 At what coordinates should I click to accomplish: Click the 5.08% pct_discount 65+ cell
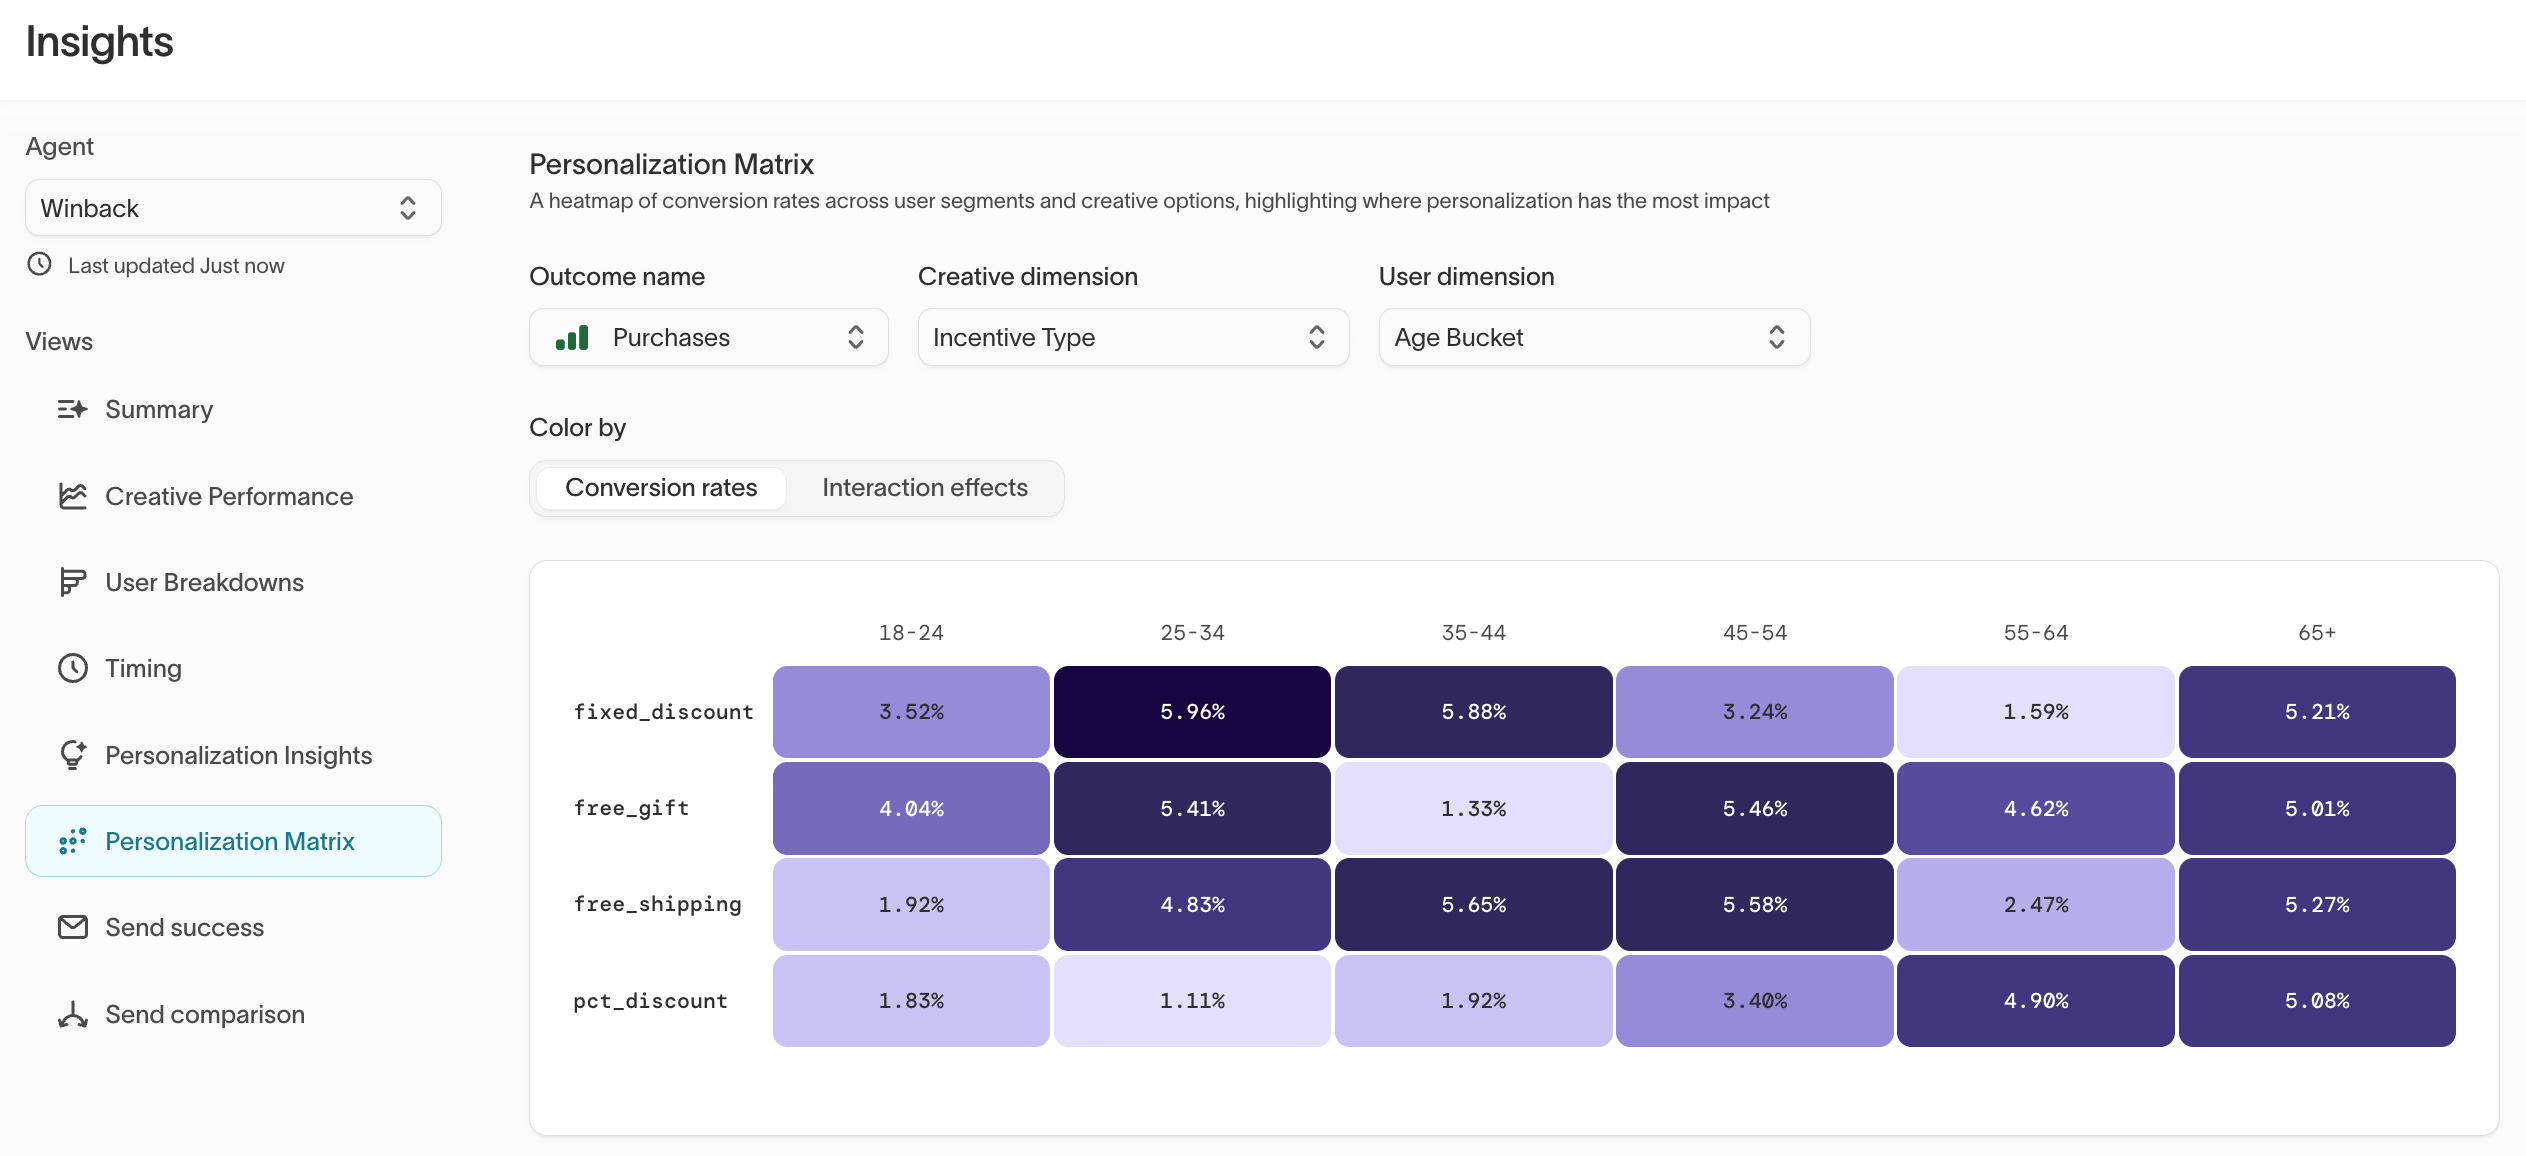coord(2317,1001)
